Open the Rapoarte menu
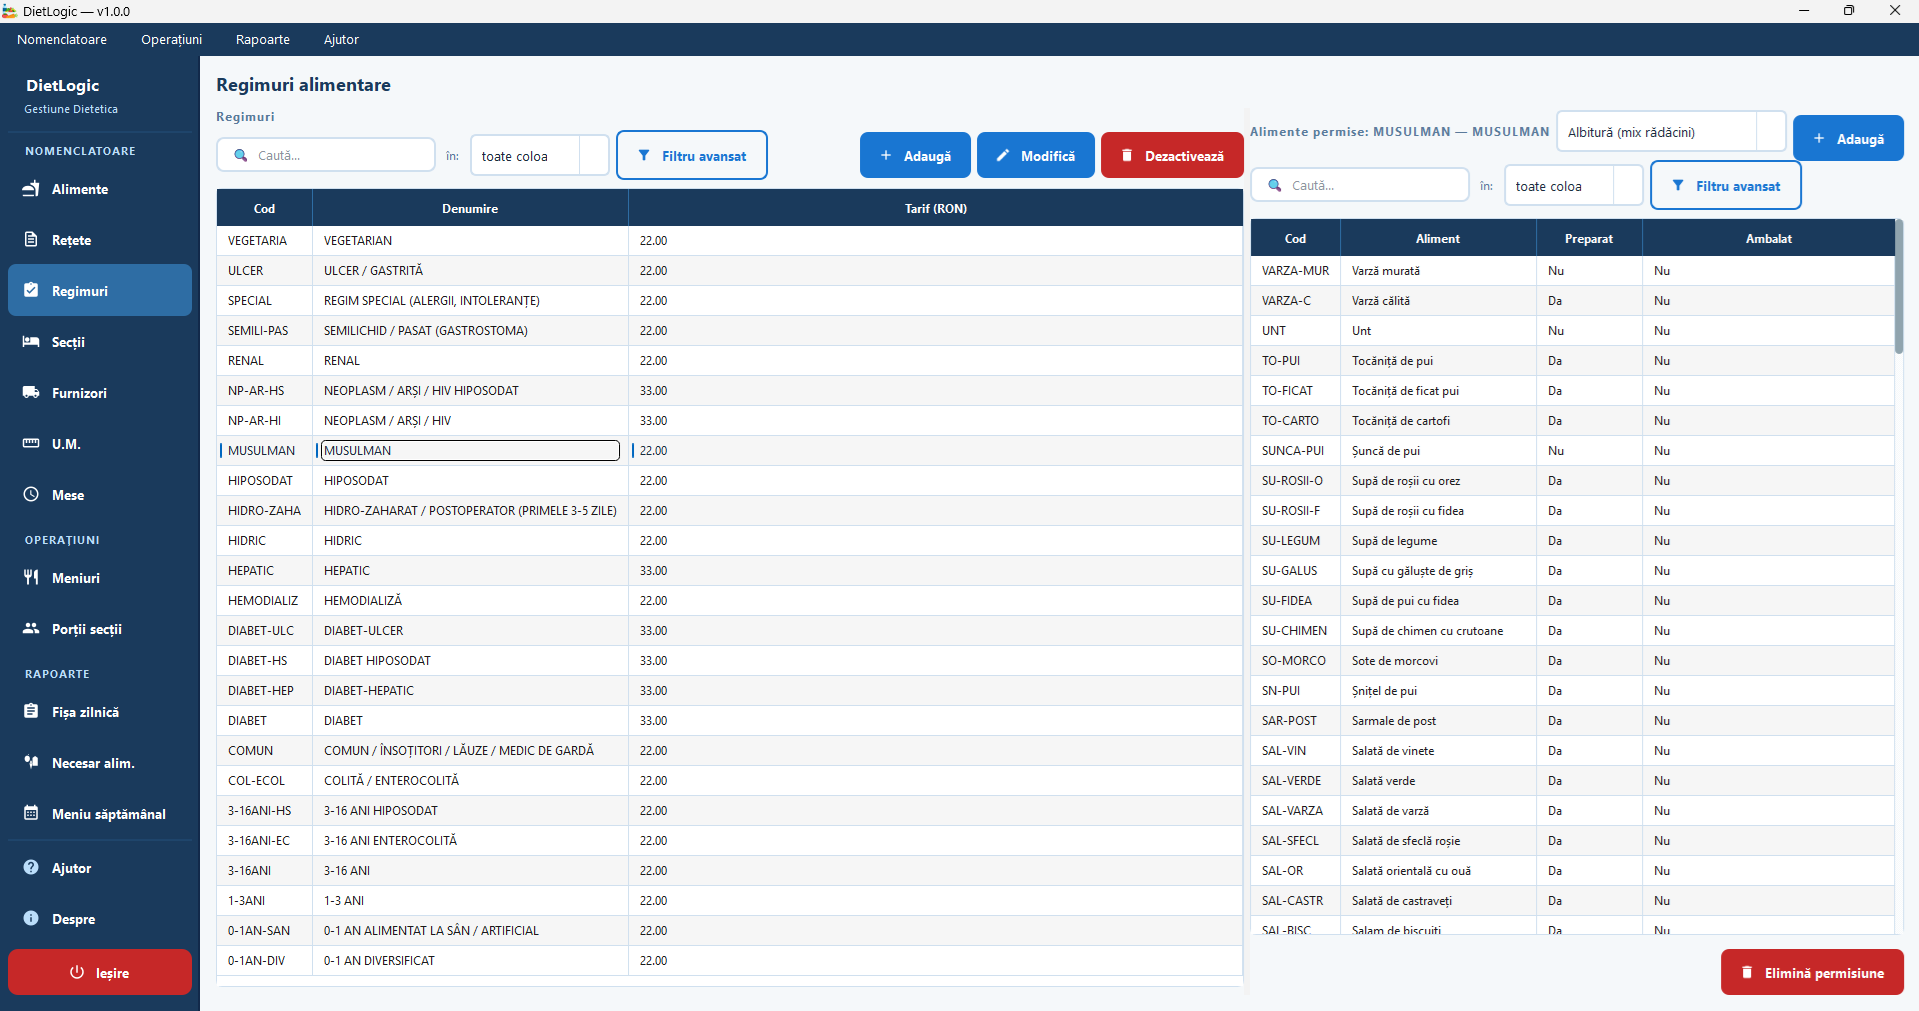This screenshot has height=1011, width=1919. tap(263, 40)
